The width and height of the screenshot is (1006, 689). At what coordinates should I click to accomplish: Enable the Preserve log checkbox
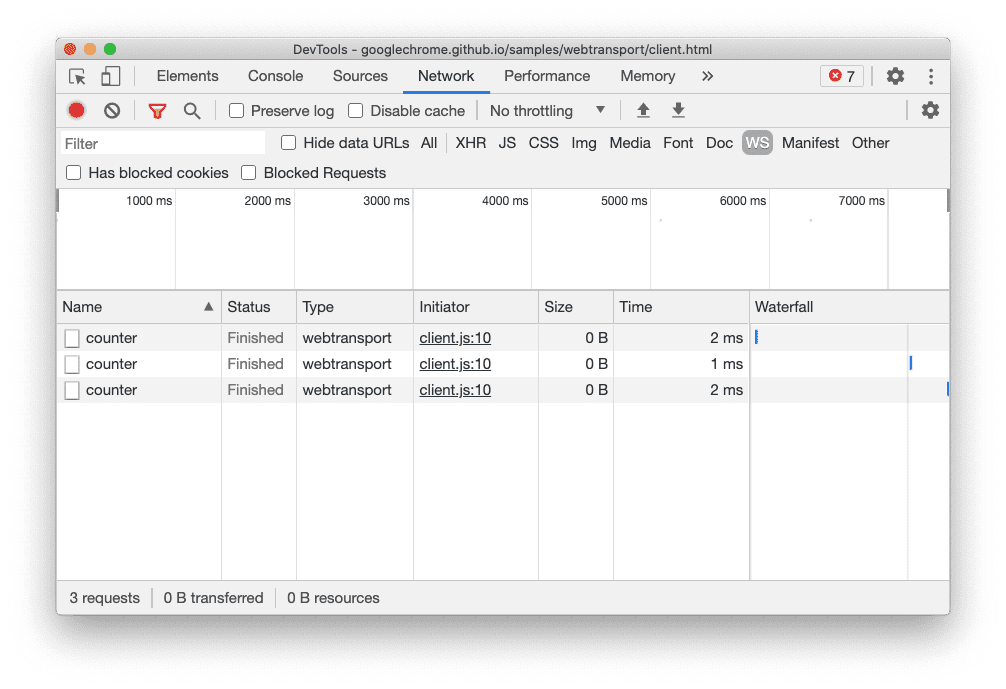pos(237,111)
